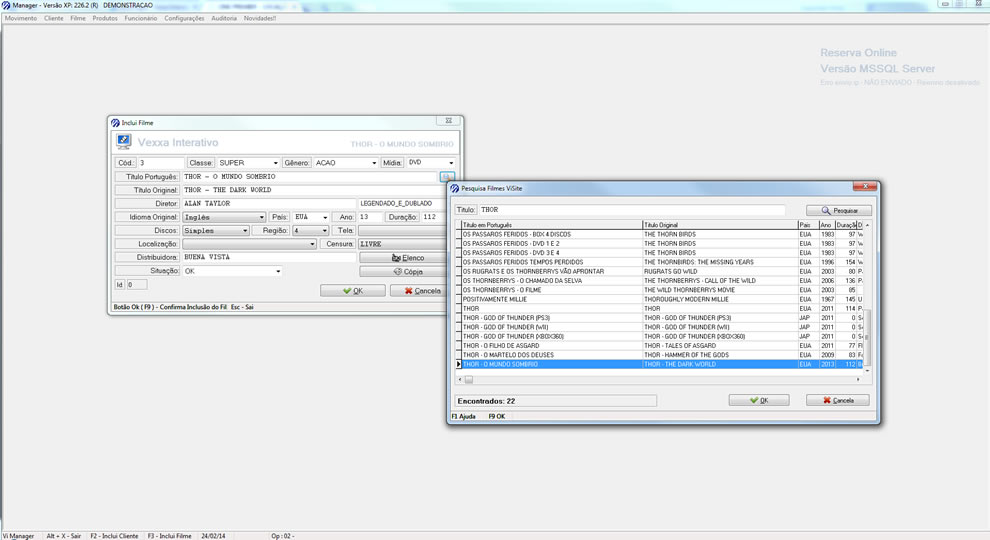
Task: Open the Movimento menu
Action: pyautogui.click(x=21, y=18)
